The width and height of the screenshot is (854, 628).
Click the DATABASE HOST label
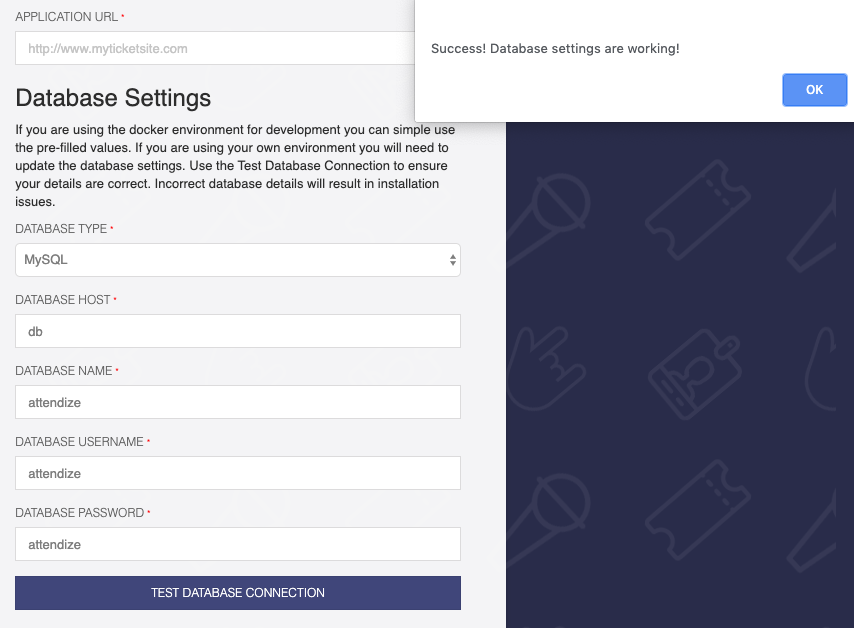63,300
